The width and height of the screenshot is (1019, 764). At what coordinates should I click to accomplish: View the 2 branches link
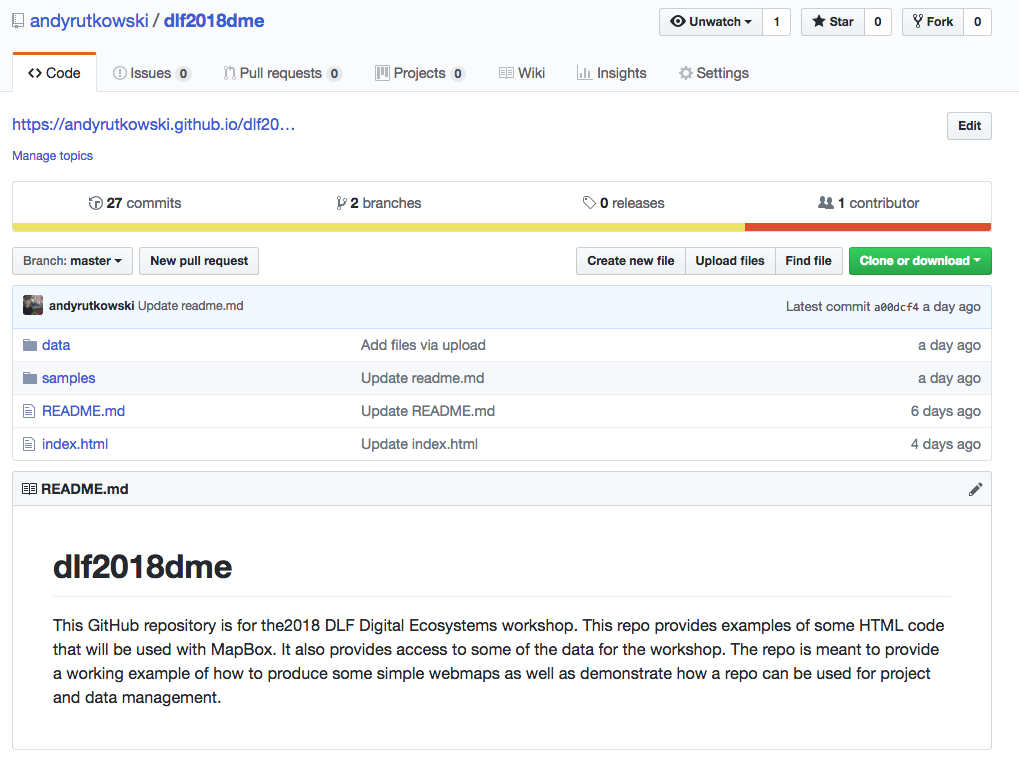(379, 203)
